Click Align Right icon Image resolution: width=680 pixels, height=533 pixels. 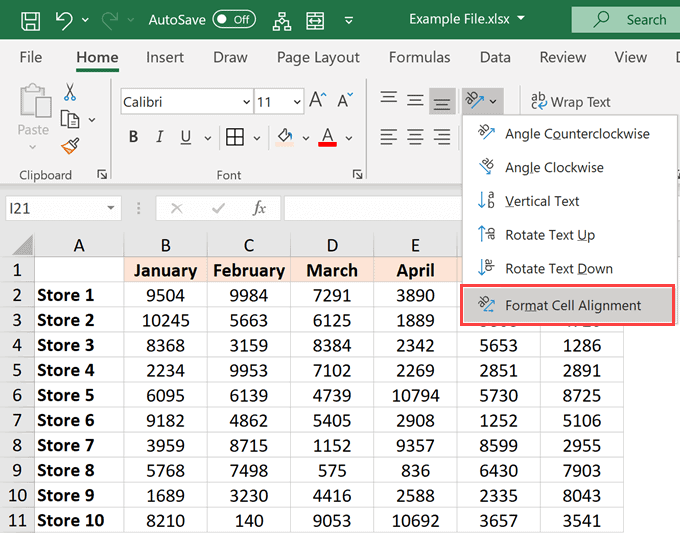[x=442, y=137]
